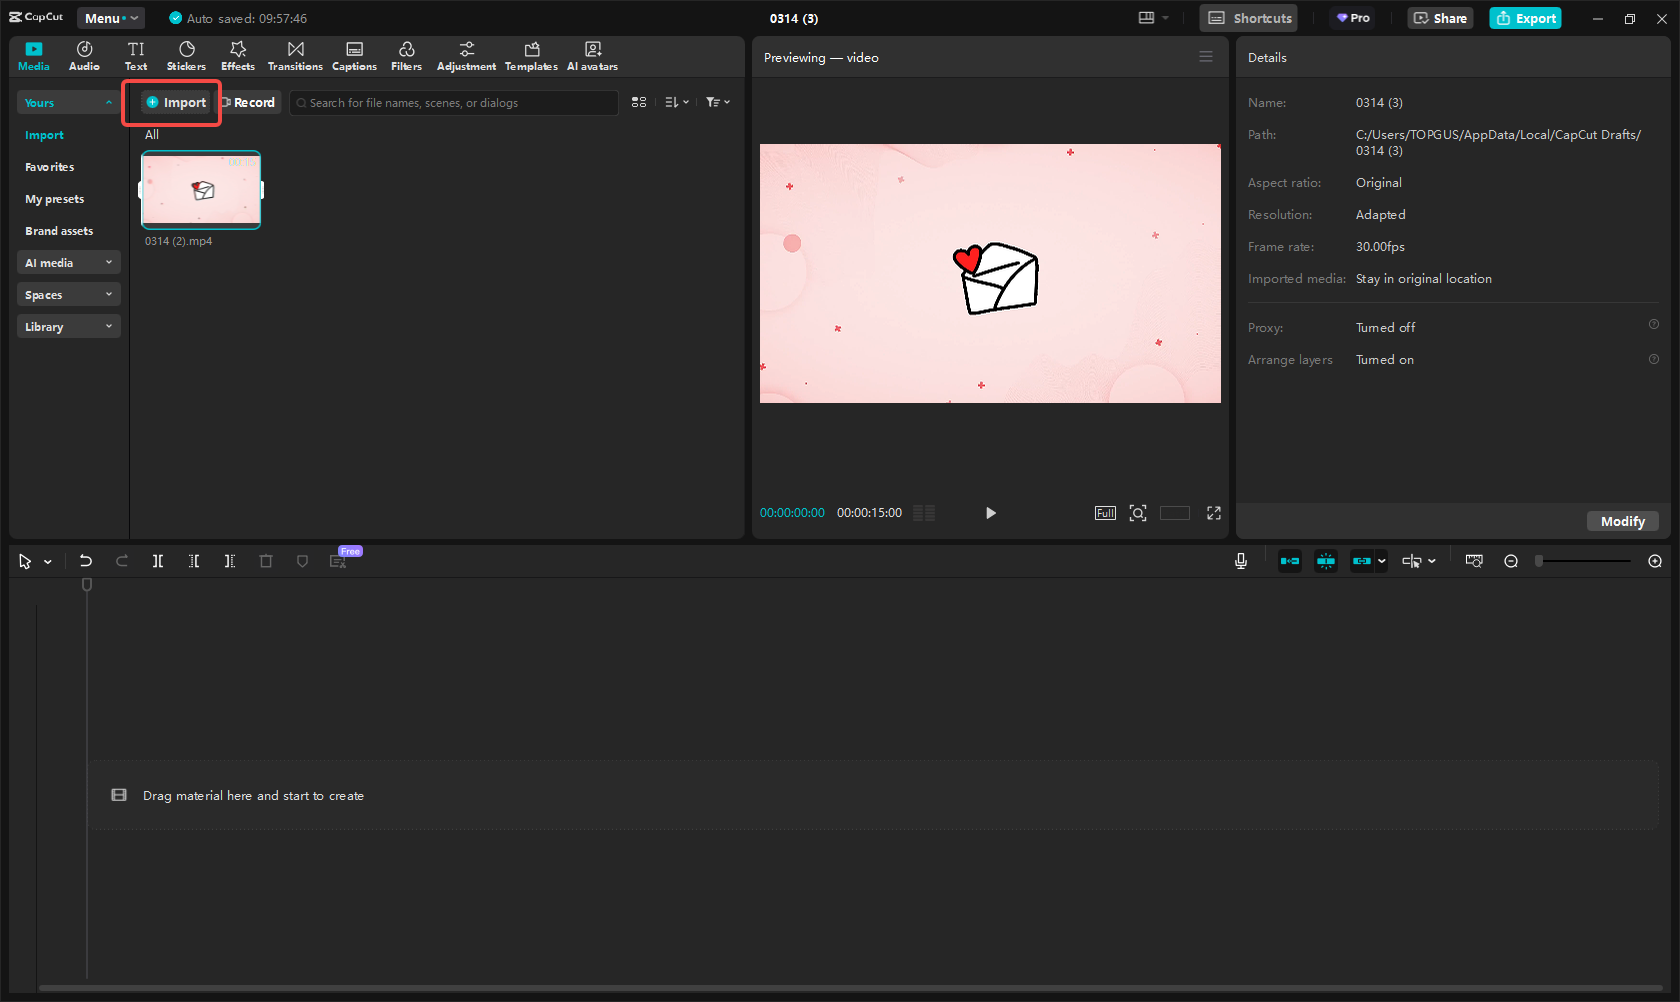
Task: Expand the AI media section
Action: 68,263
